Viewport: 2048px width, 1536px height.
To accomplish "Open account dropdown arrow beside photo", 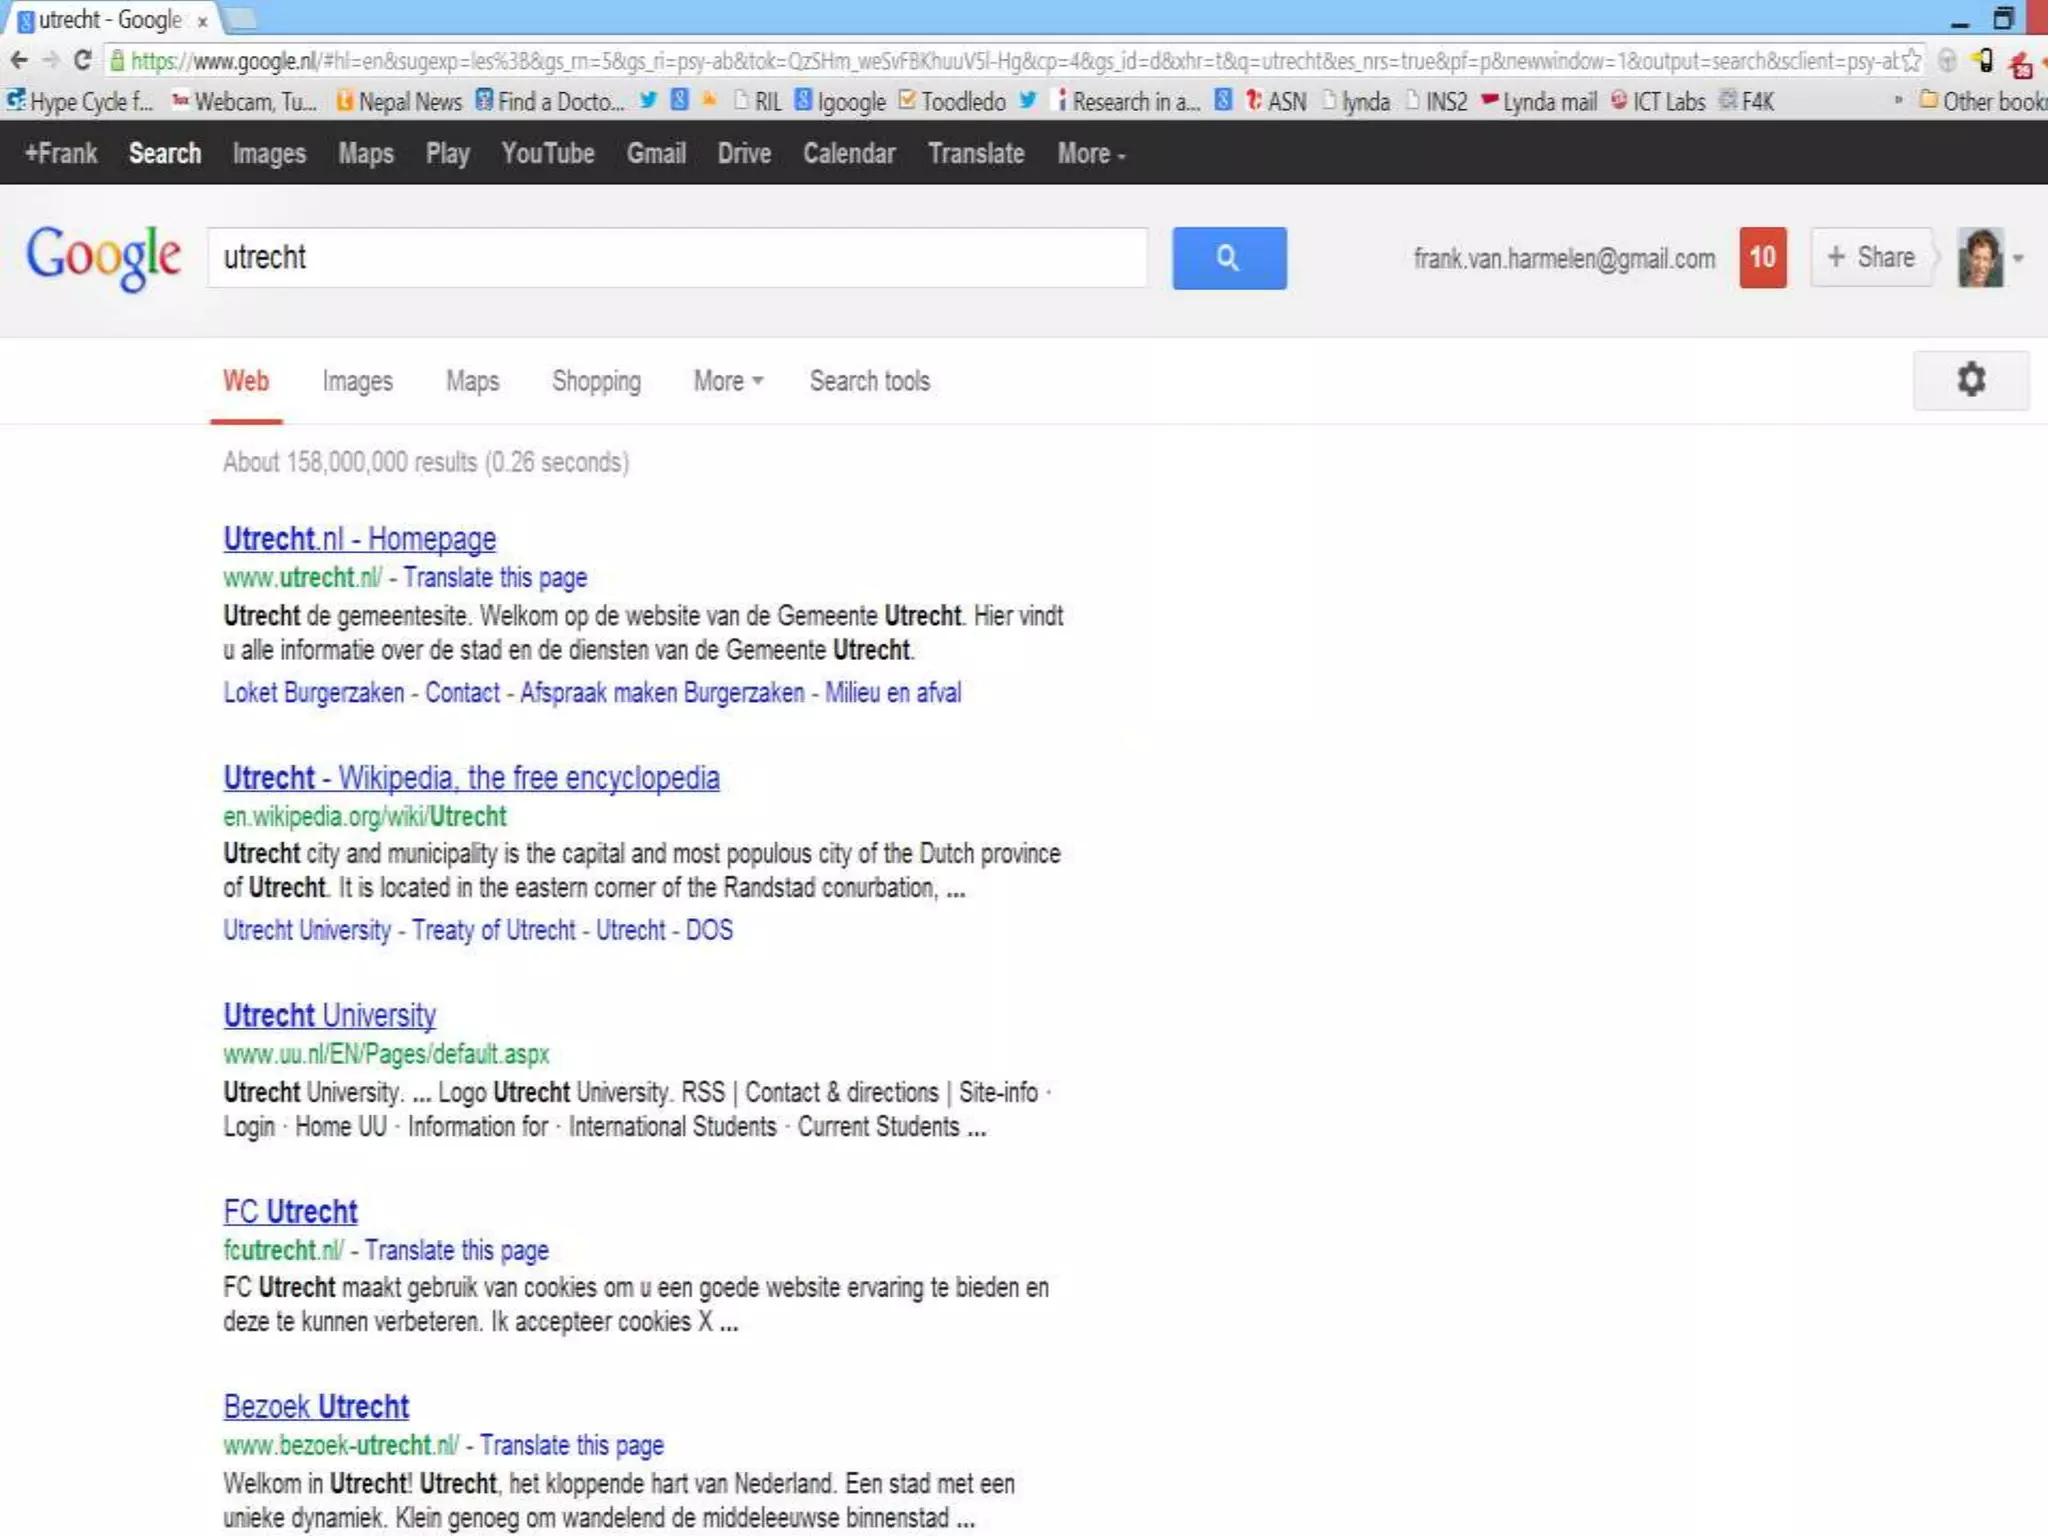I will click(x=2019, y=258).
